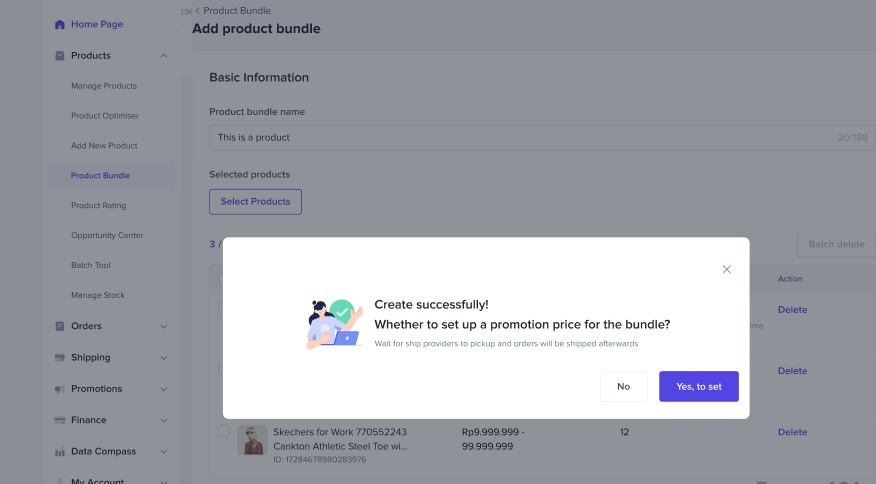The image size is (876, 484).
Task: Click the back arrow beside Product Bundle
Action: 198,11
